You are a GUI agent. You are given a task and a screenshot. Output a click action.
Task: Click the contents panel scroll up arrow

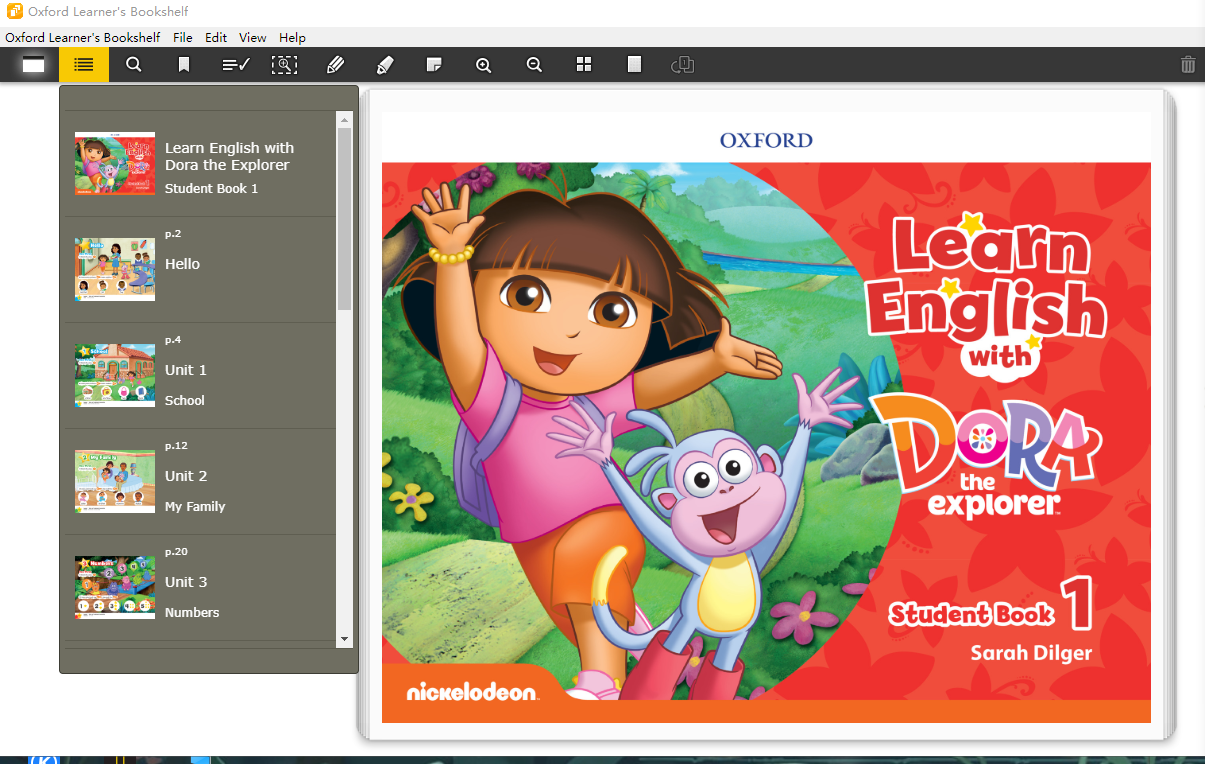pos(345,120)
